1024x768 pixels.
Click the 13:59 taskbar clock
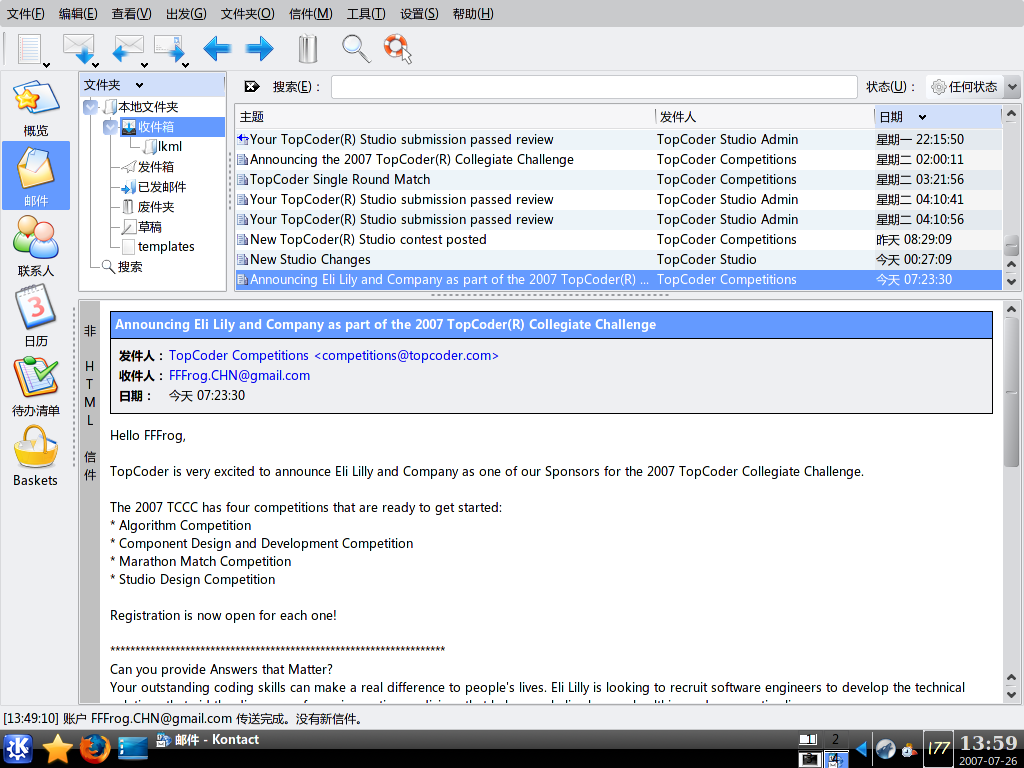click(988, 743)
